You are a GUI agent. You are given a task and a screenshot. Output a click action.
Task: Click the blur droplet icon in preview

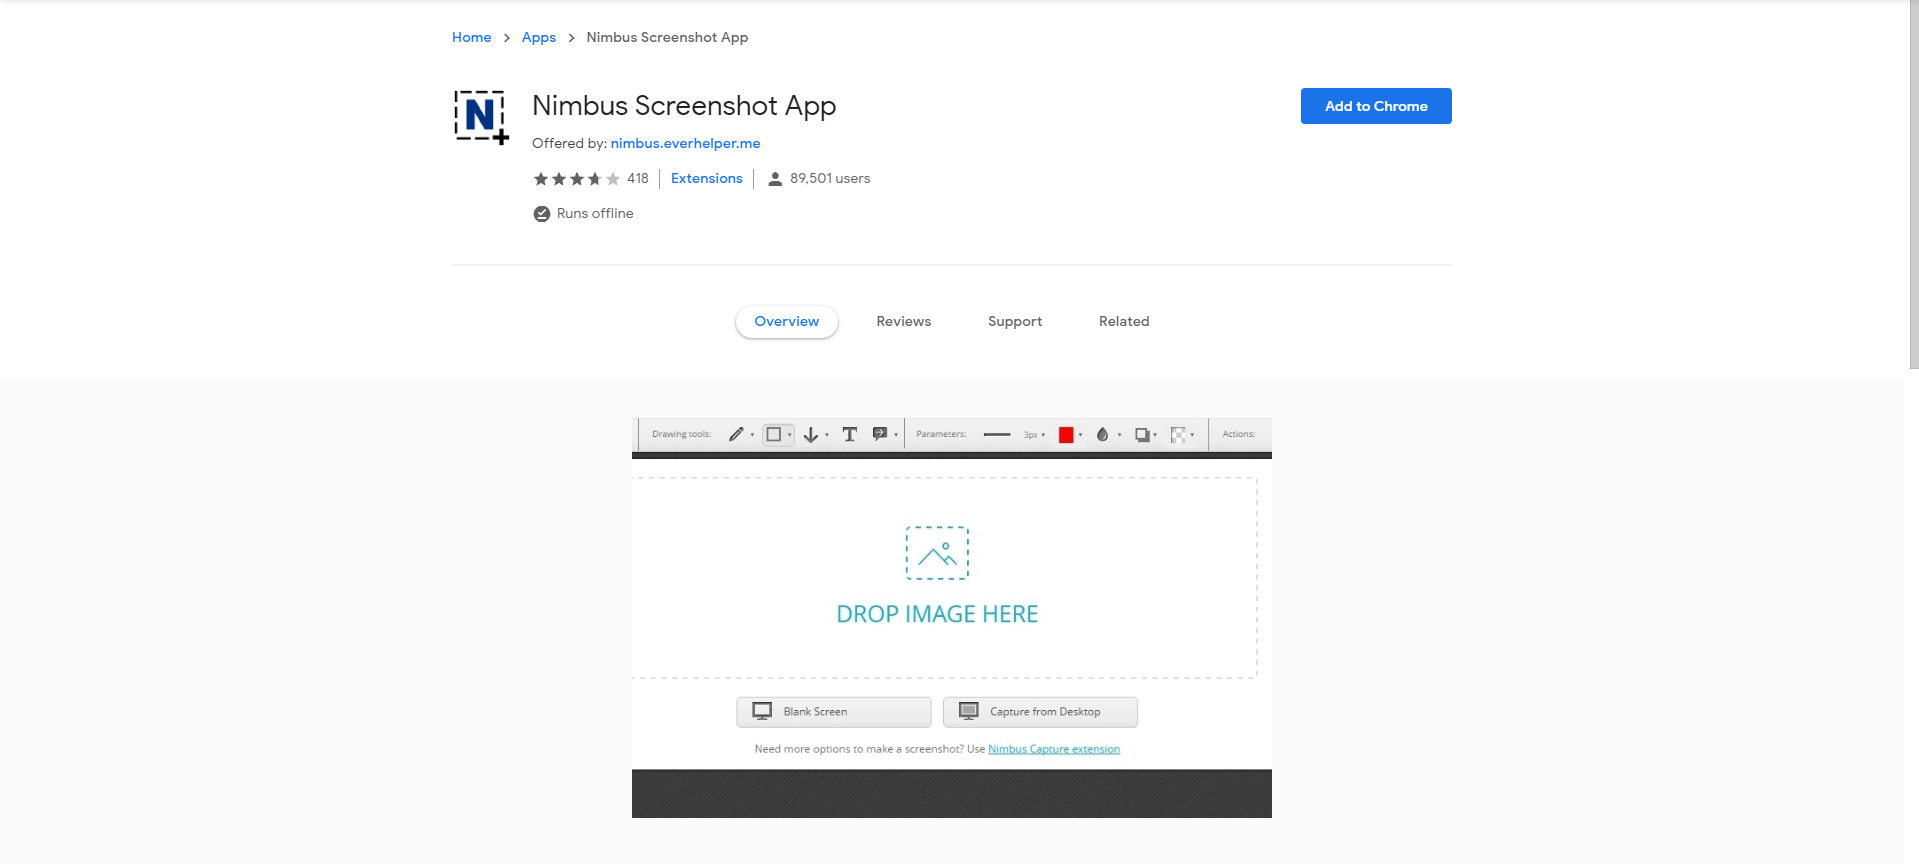(x=1102, y=434)
